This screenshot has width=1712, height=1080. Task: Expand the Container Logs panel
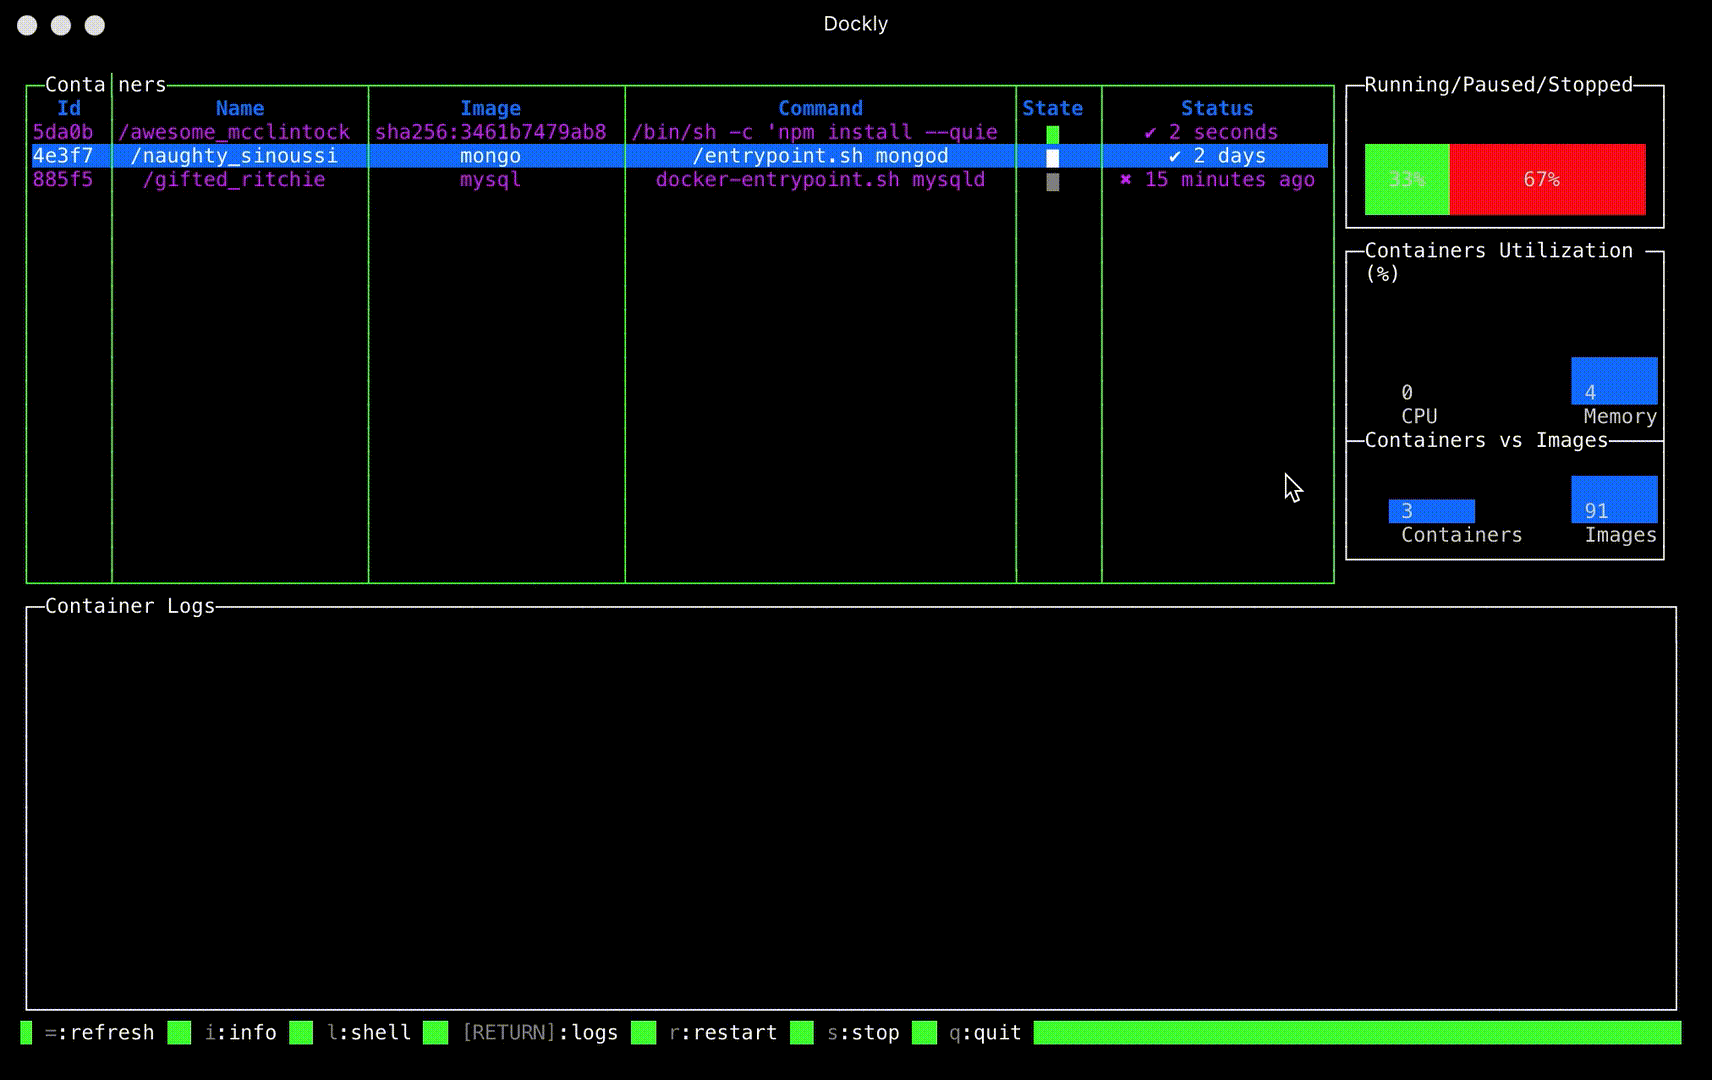[x=130, y=605]
